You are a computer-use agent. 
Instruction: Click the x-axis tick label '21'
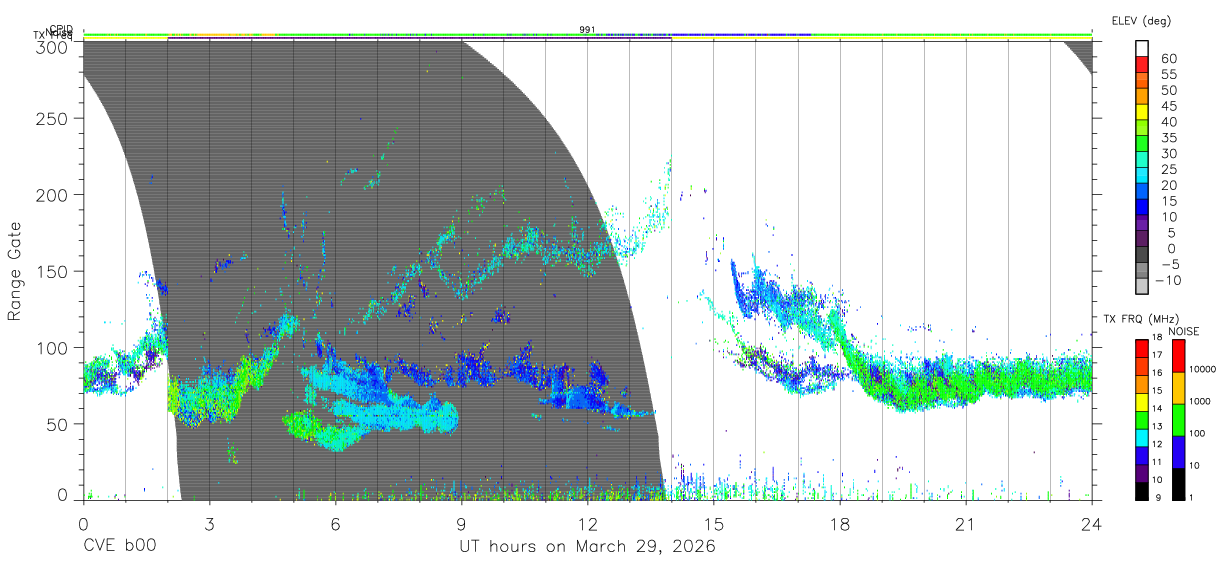click(x=966, y=524)
